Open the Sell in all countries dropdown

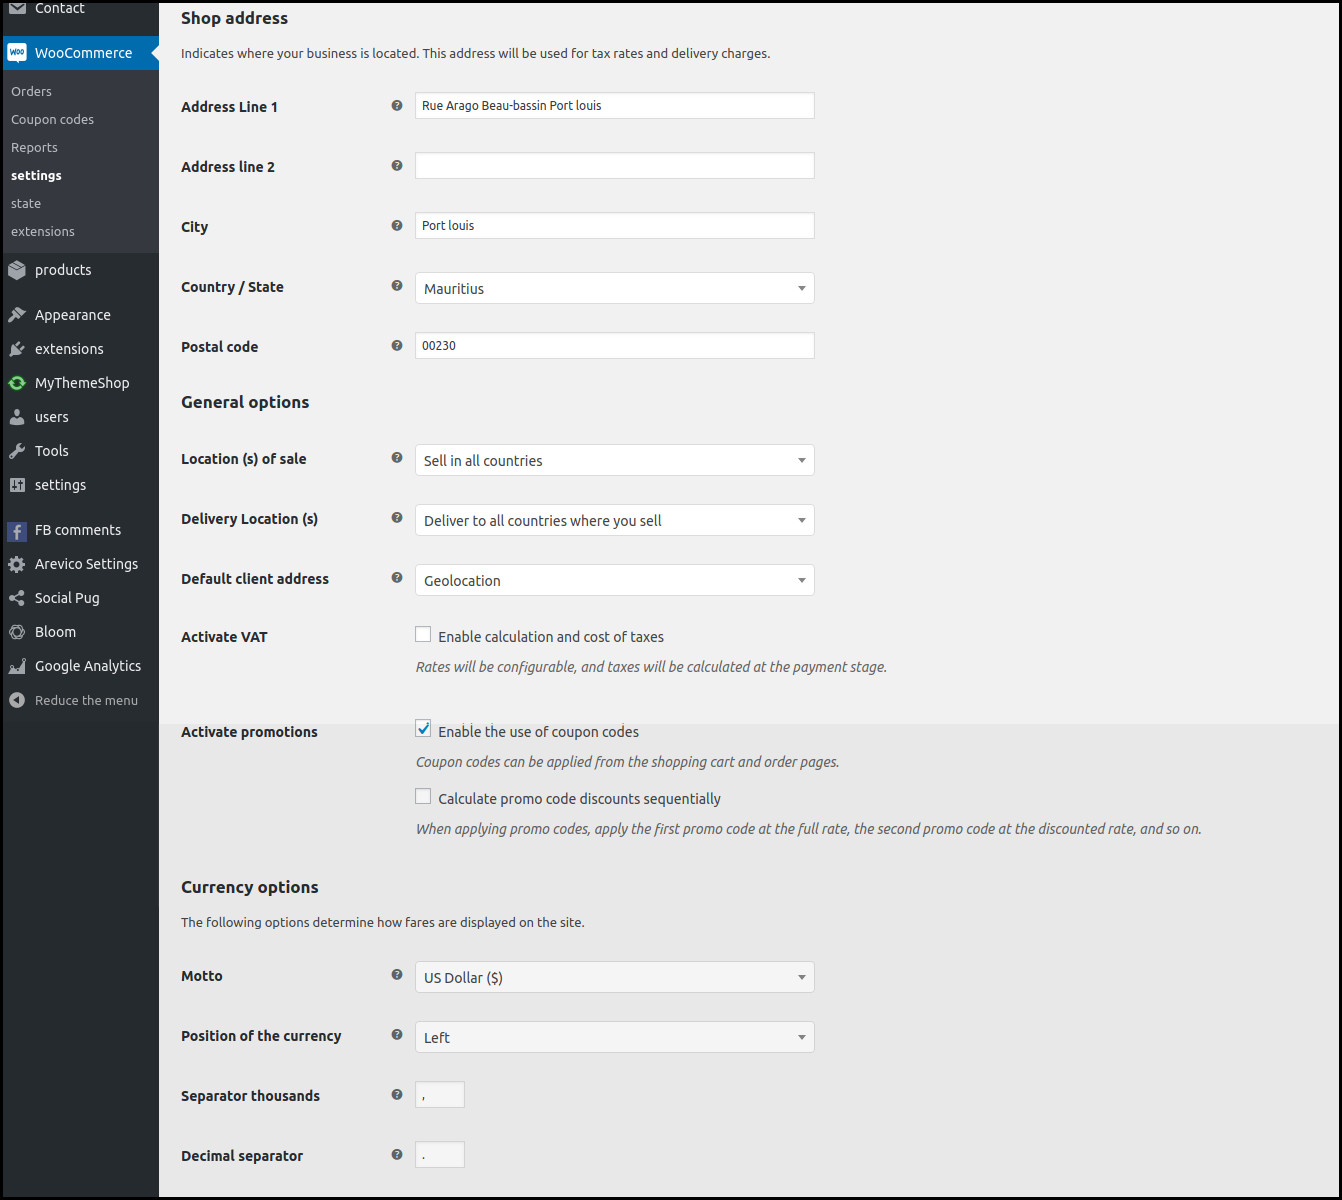615,460
